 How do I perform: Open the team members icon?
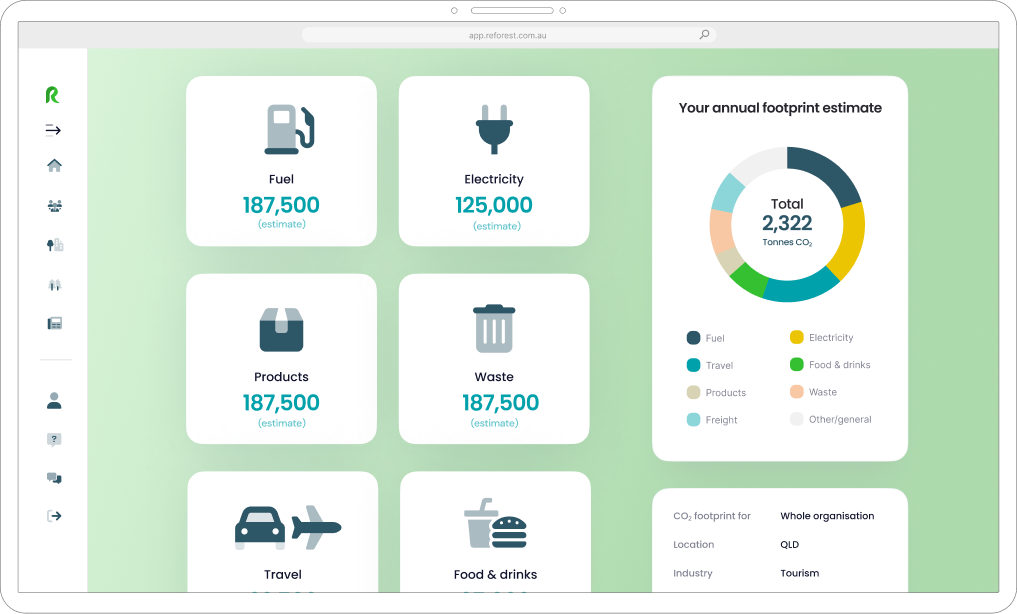tap(54, 206)
